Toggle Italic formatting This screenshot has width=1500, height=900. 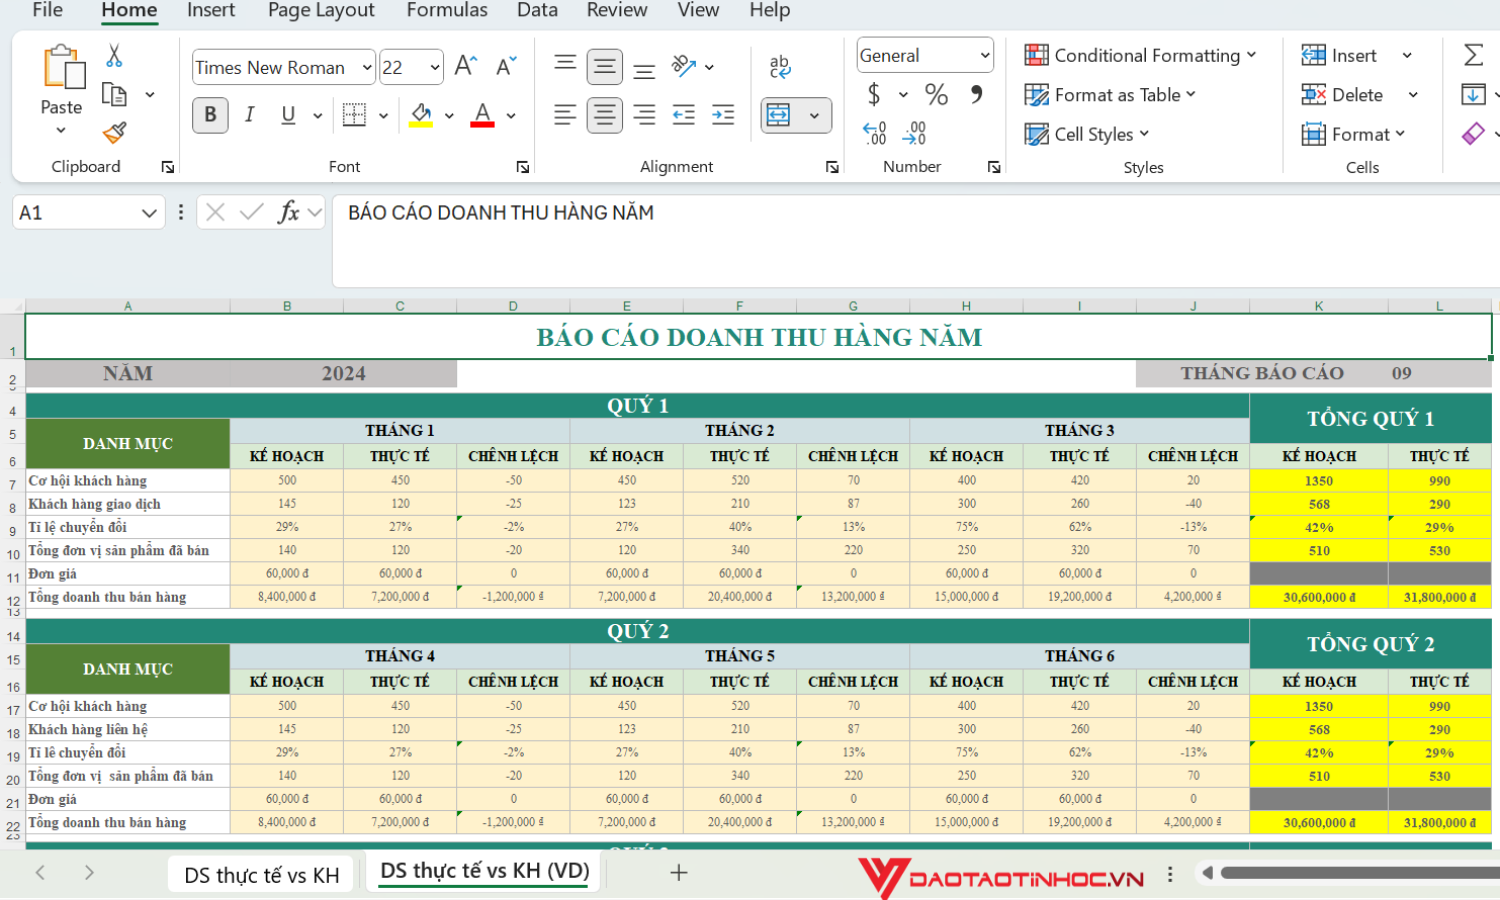point(249,115)
